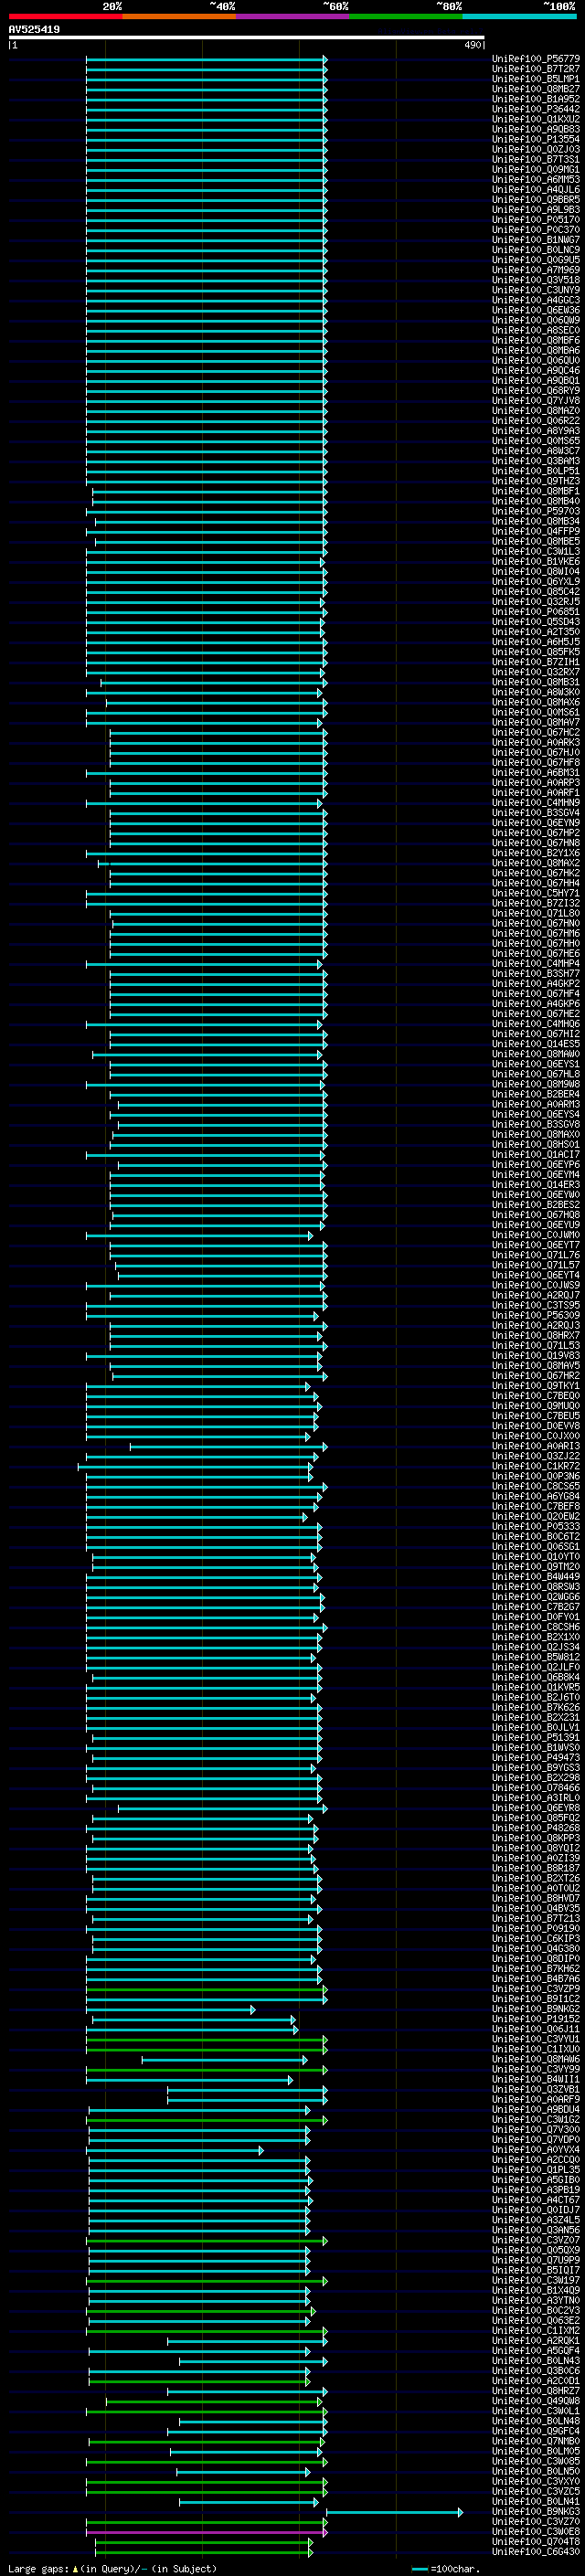The width and height of the screenshot is (585, 2576).
Task: Open hit UniRef100_B4WII1
Action: click(x=536, y=2079)
